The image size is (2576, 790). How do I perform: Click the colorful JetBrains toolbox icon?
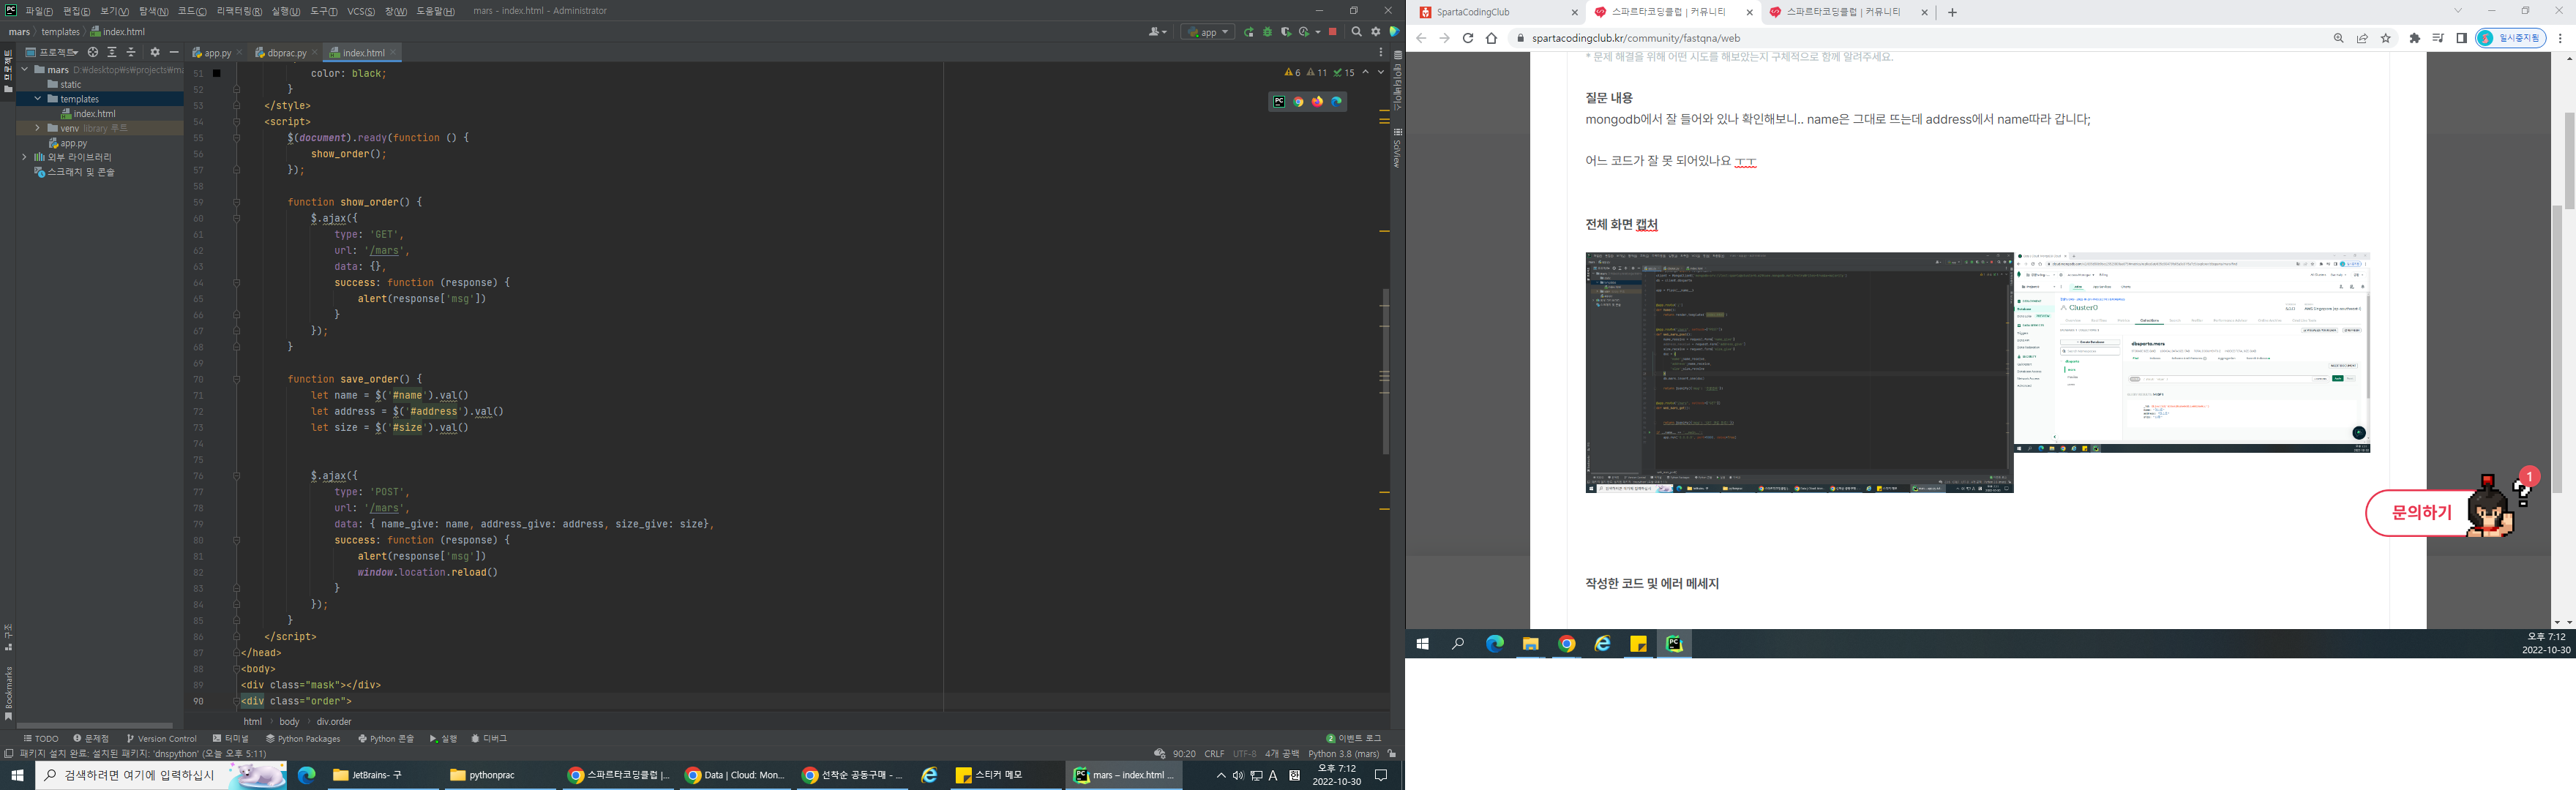click(1394, 32)
